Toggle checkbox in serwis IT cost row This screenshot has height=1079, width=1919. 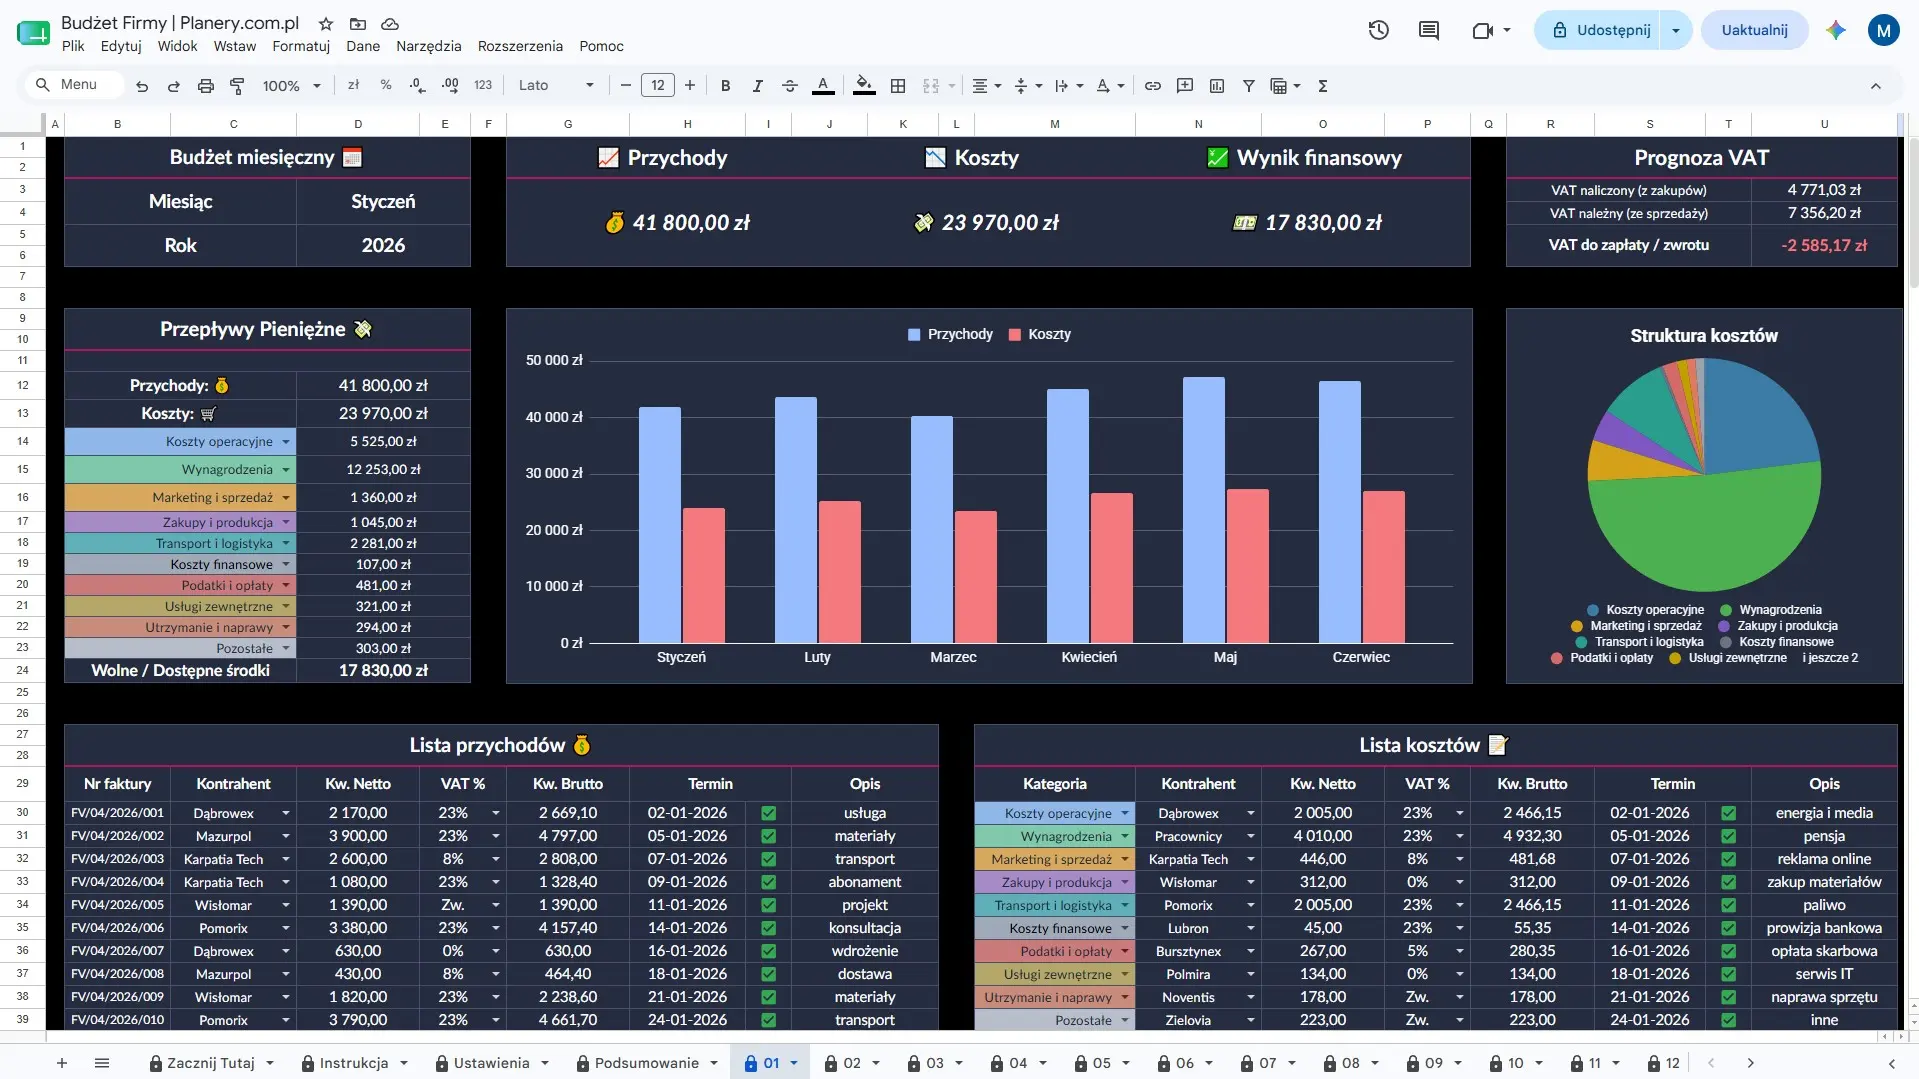tap(1729, 974)
